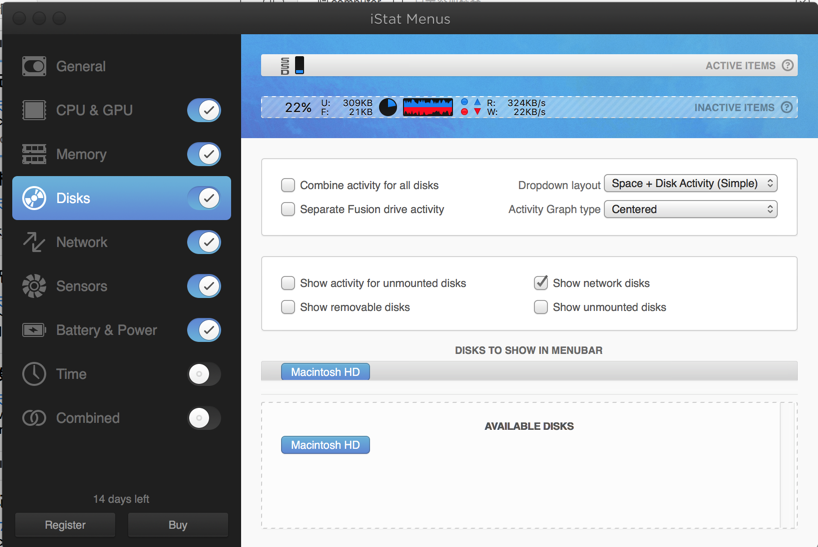Click the Battery & Power icon
The height and width of the screenshot is (547, 818).
click(34, 330)
